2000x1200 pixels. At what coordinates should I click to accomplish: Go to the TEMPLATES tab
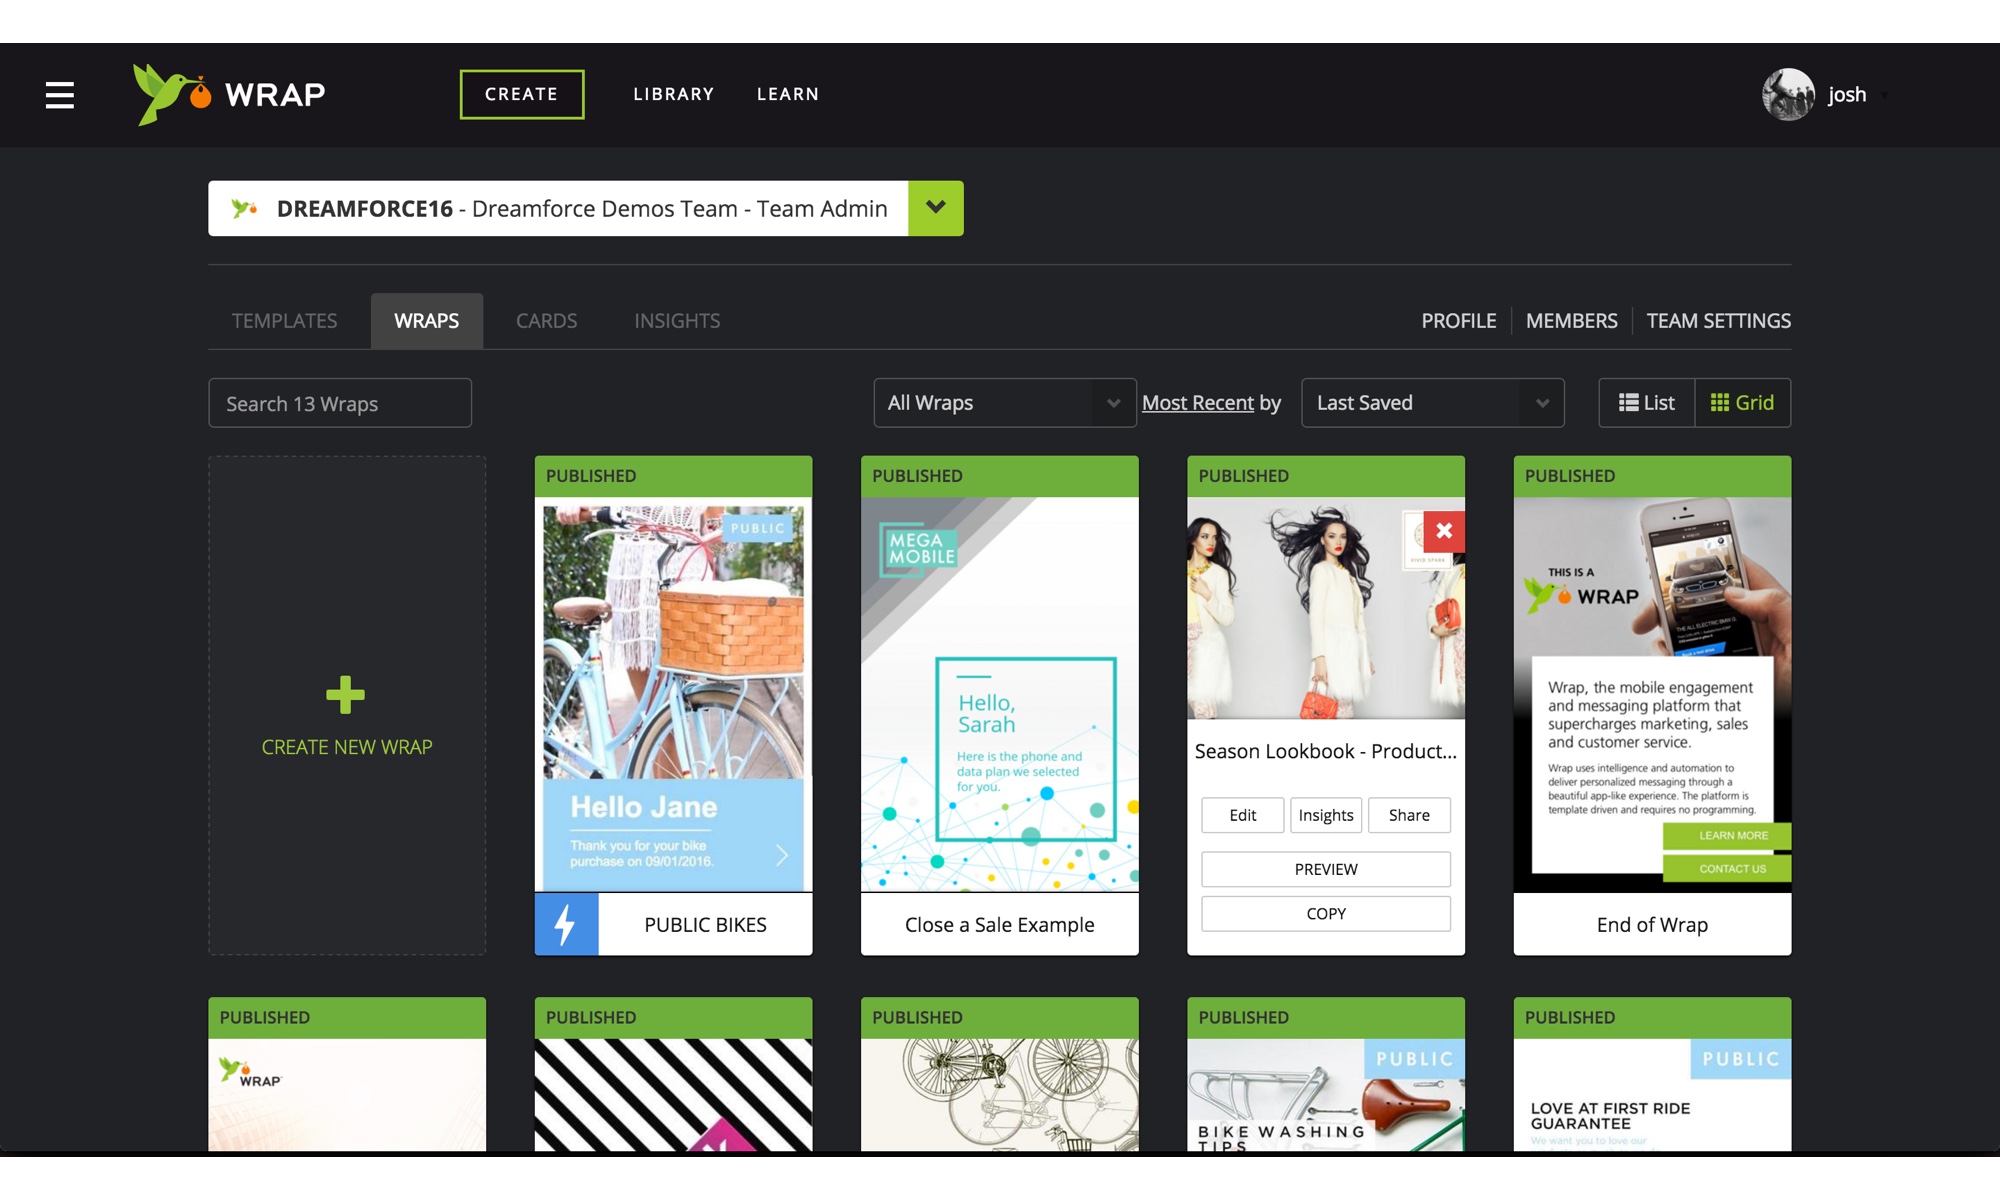pos(285,321)
